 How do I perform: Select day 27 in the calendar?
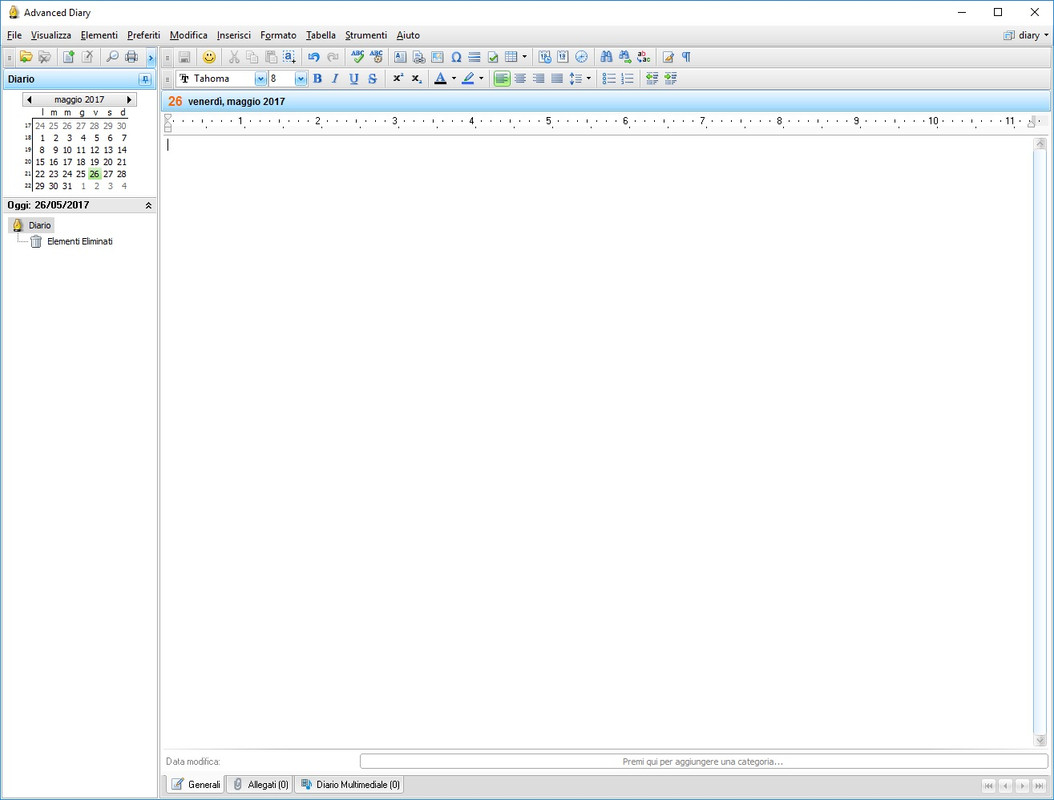pyautogui.click(x=108, y=174)
